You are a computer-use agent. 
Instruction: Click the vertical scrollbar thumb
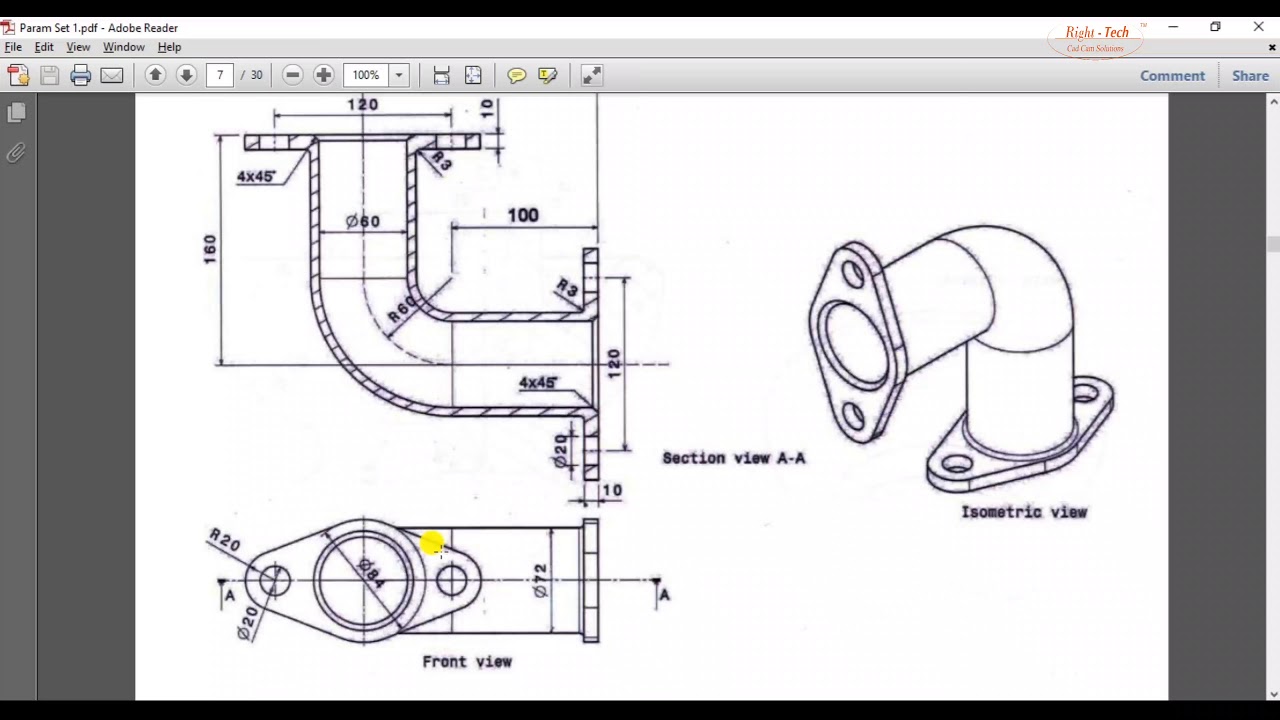[x=1273, y=244]
